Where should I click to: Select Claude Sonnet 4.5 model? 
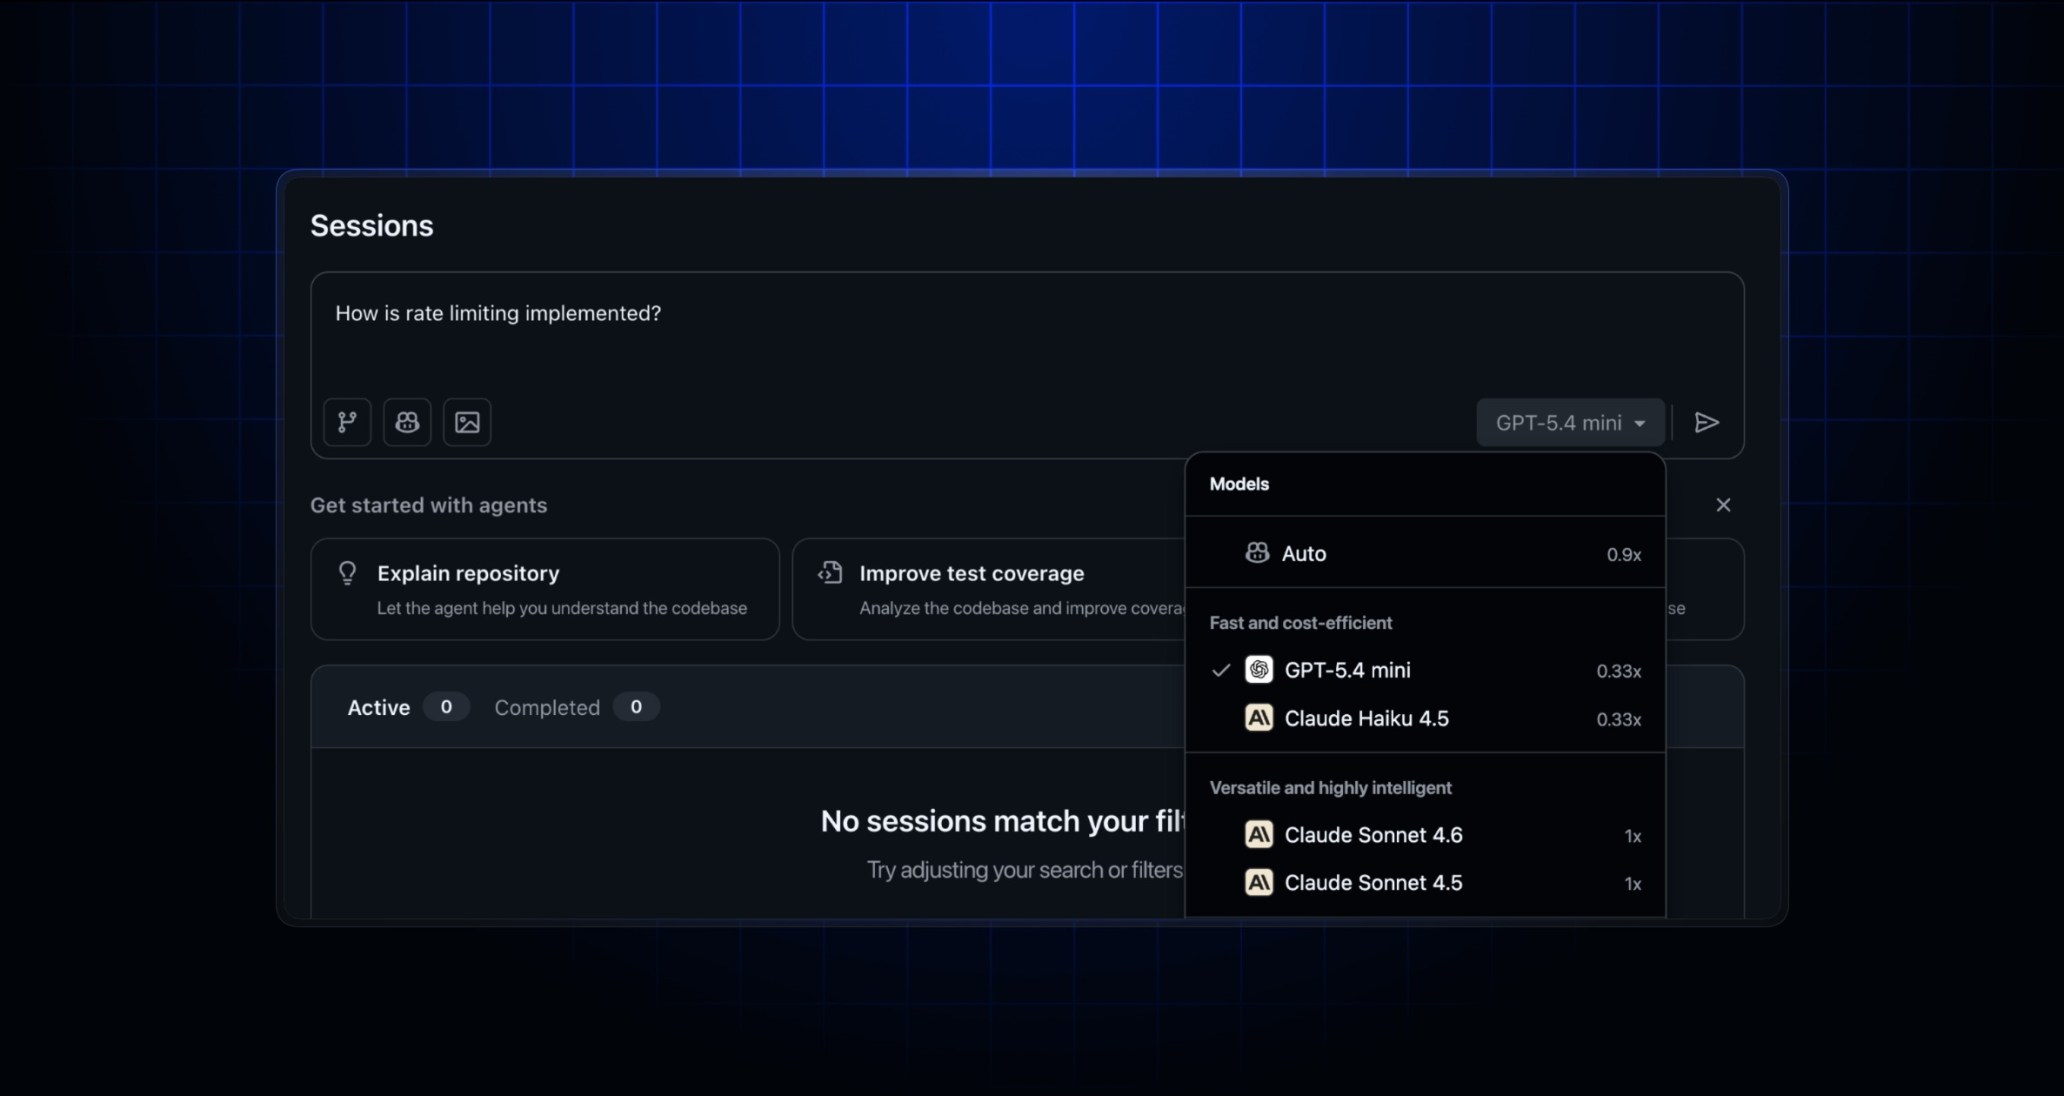coord(1425,882)
